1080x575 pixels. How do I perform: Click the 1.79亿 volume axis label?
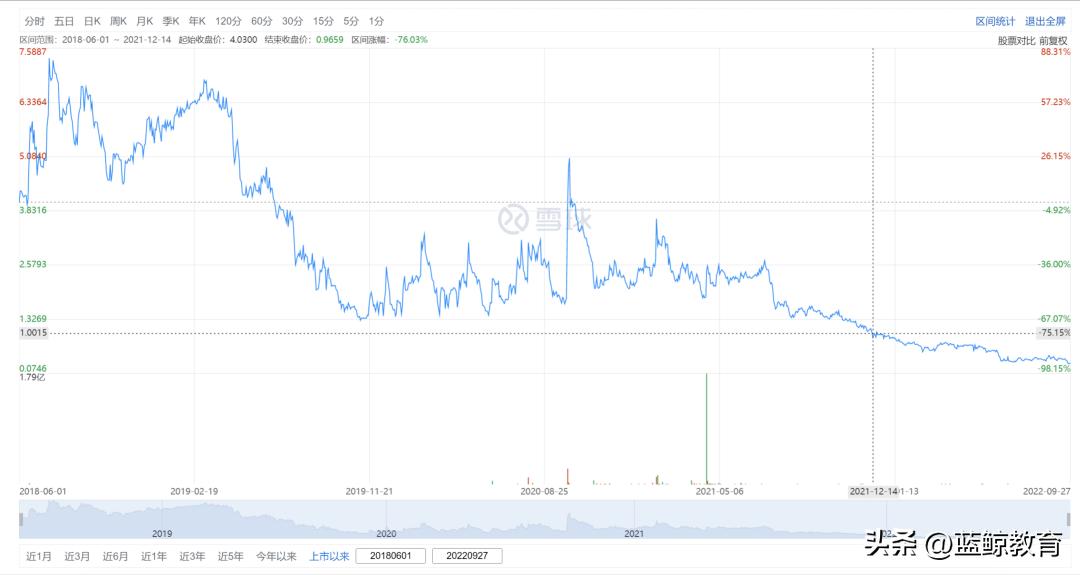click(32, 377)
